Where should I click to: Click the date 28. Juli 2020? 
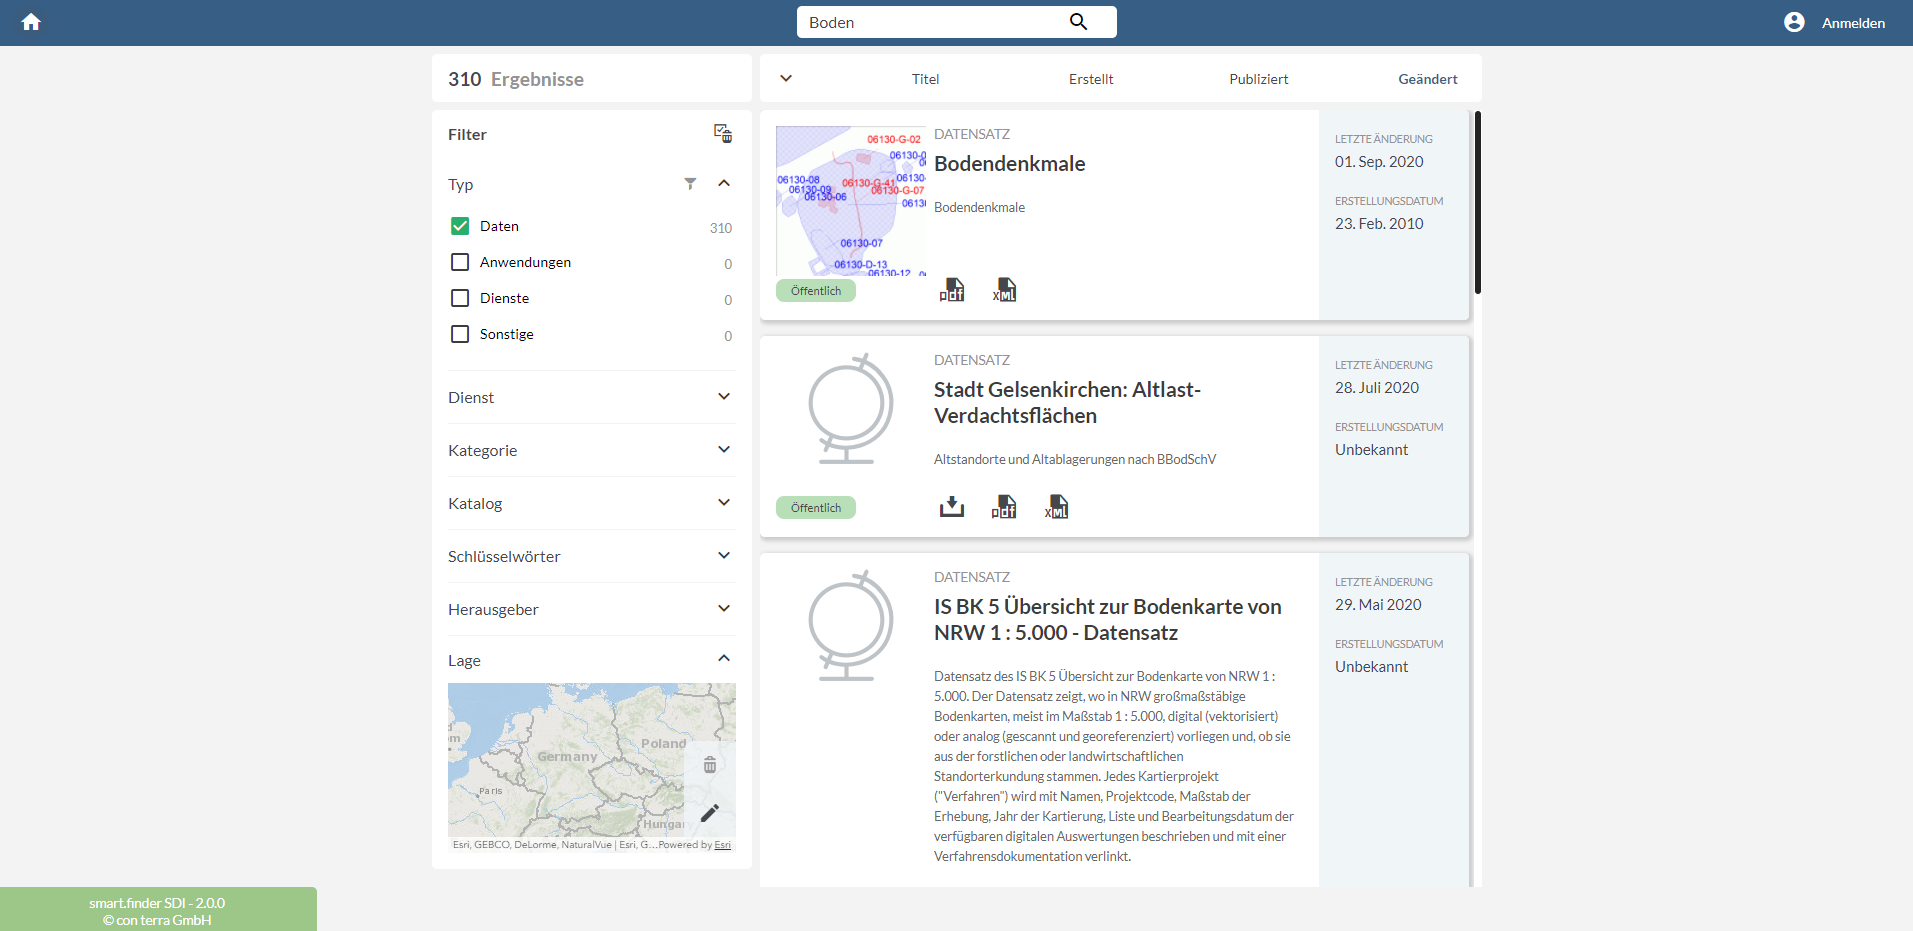click(1377, 388)
